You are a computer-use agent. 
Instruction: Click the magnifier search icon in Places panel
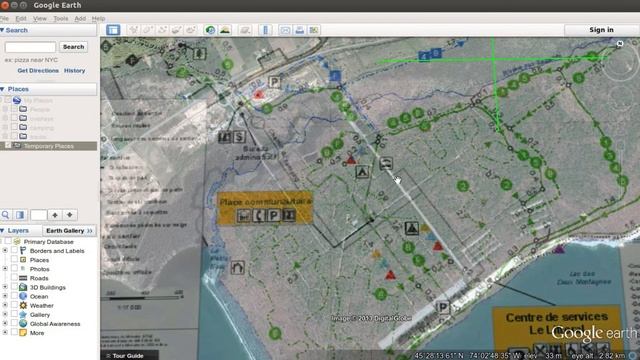point(6,215)
